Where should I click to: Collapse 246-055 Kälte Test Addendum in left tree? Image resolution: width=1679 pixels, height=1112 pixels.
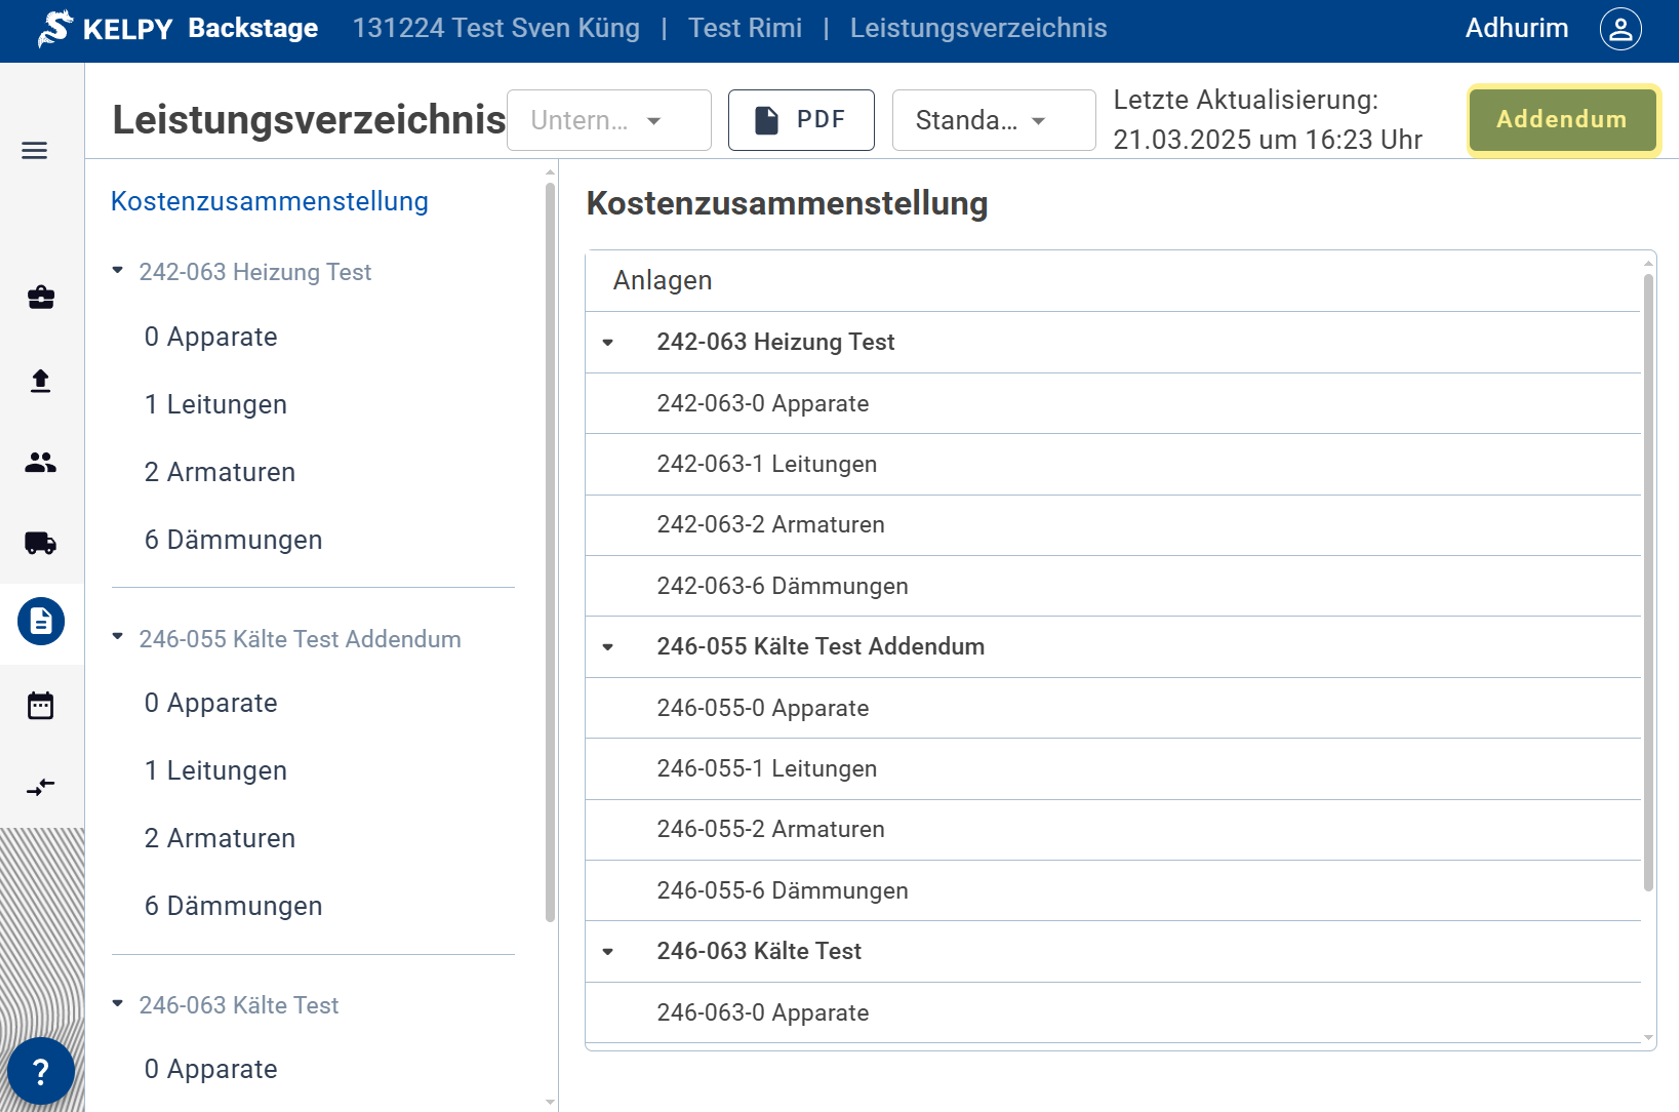pyautogui.click(x=118, y=638)
